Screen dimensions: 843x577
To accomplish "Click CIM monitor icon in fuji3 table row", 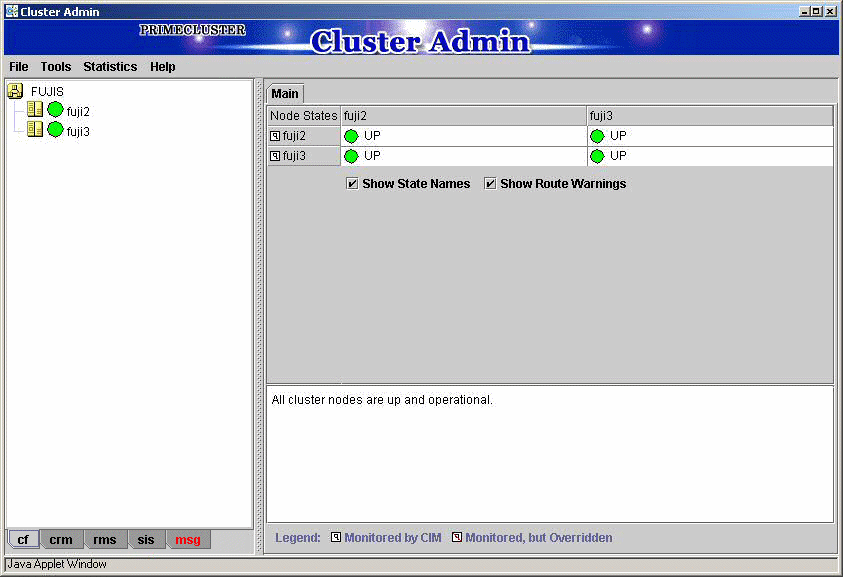I will [x=275, y=156].
